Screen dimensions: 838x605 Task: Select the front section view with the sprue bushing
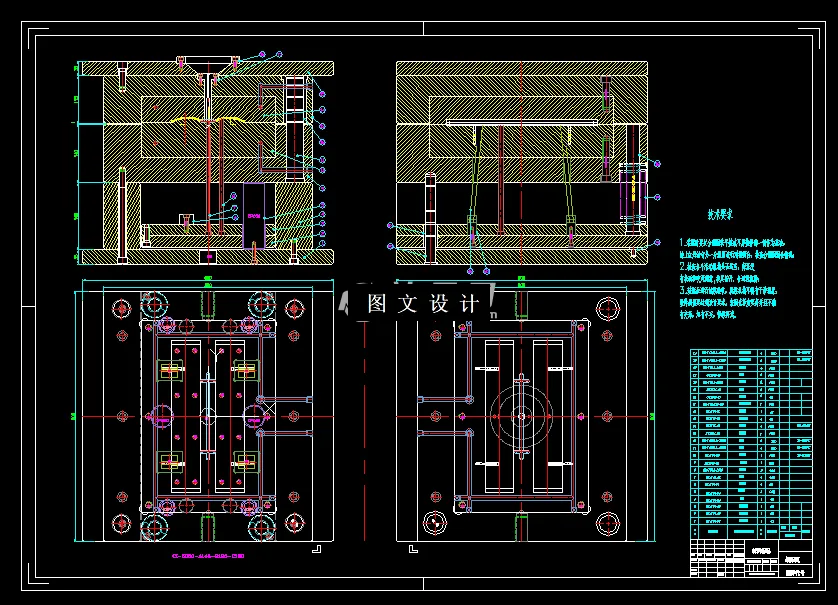click(x=206, y=160)
